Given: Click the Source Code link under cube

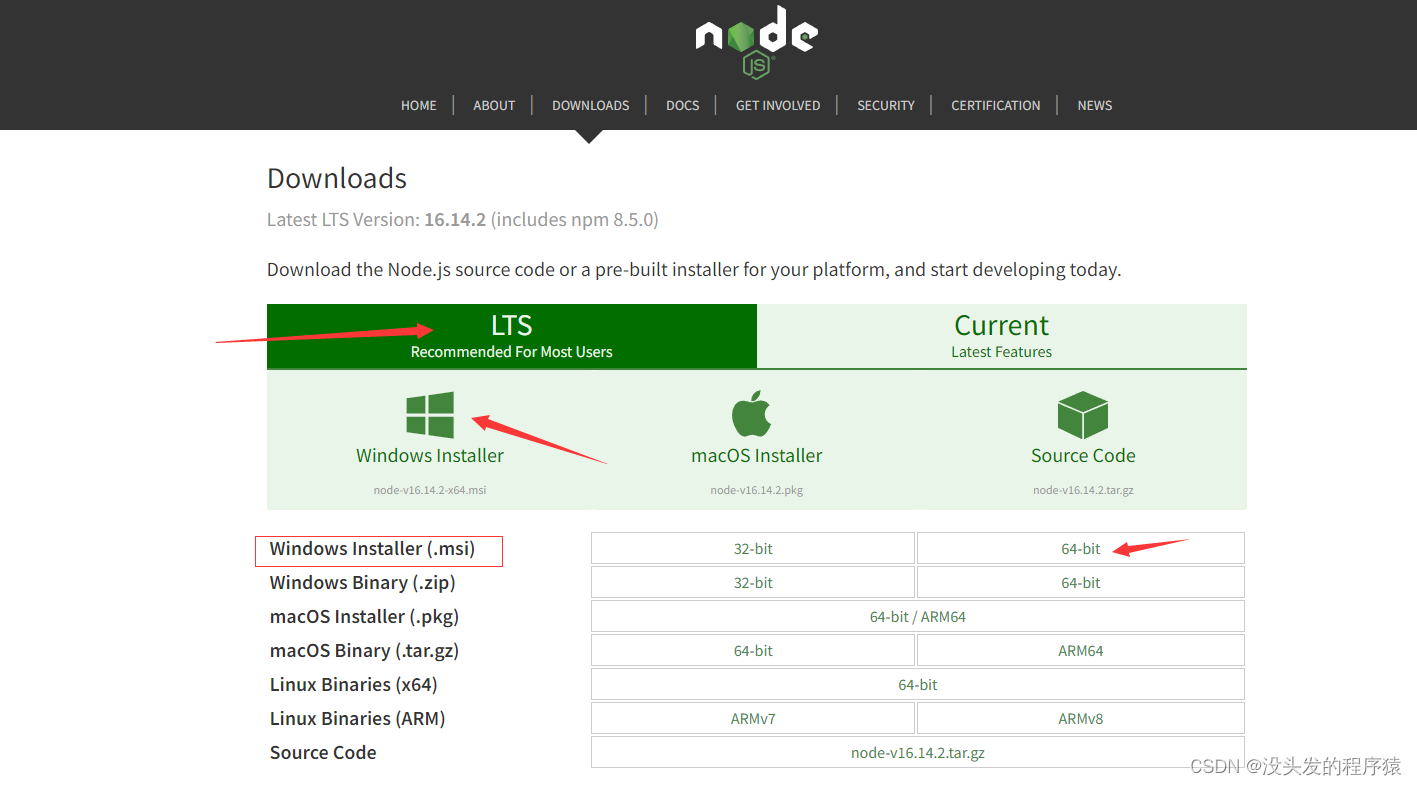Looking at the screenshot, I should coord(1083,455).
